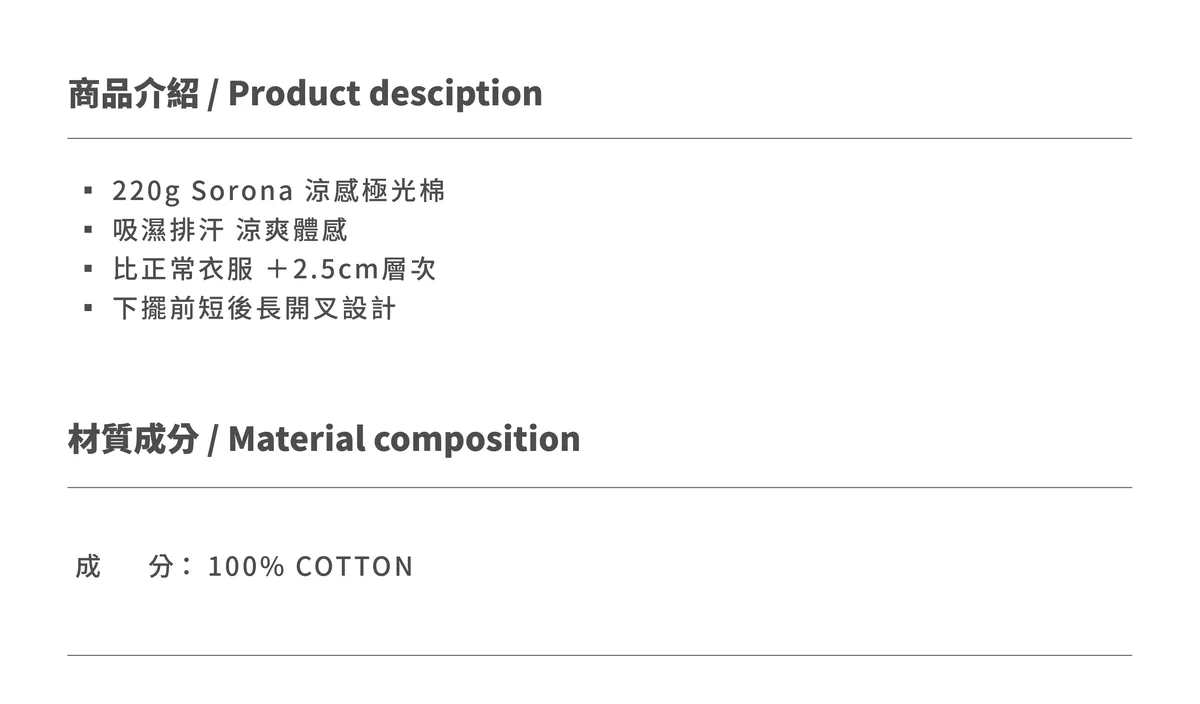
Task: Click the word "Sorona"
Action: (241, 190)
